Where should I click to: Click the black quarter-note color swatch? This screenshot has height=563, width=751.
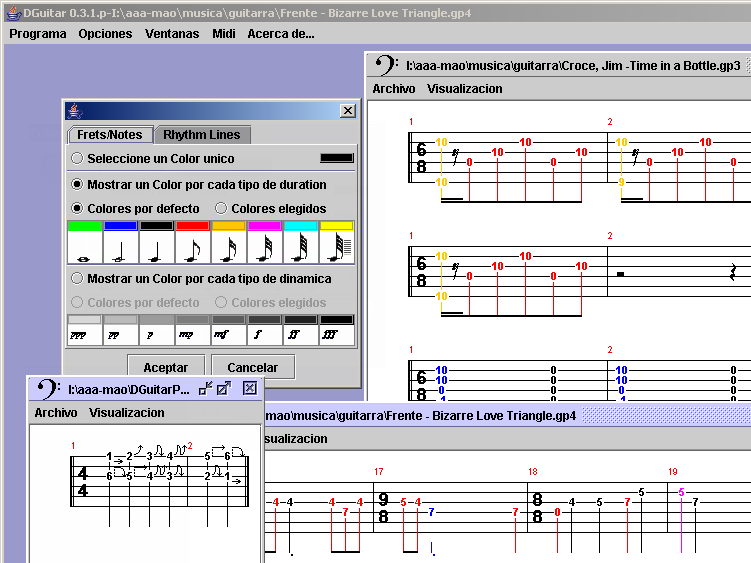(x=157, y=226)
